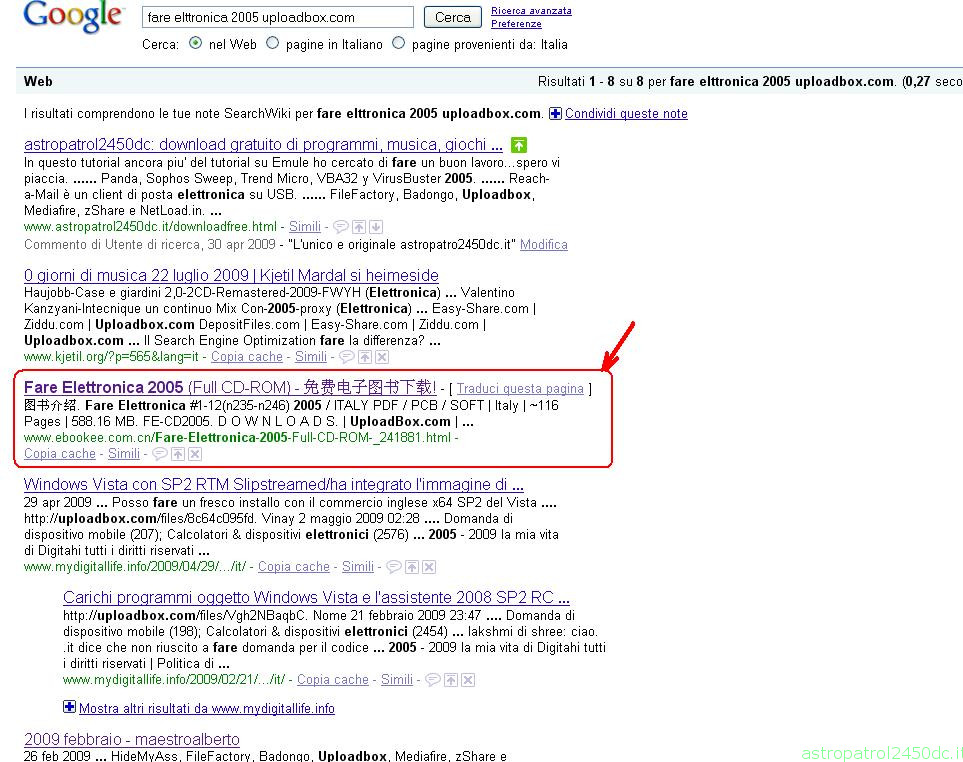The height and width of the screenshot is (762, 963).
Task: Open the '2009 febbraio - maestroalberto' result
Action: click(131, 739)
